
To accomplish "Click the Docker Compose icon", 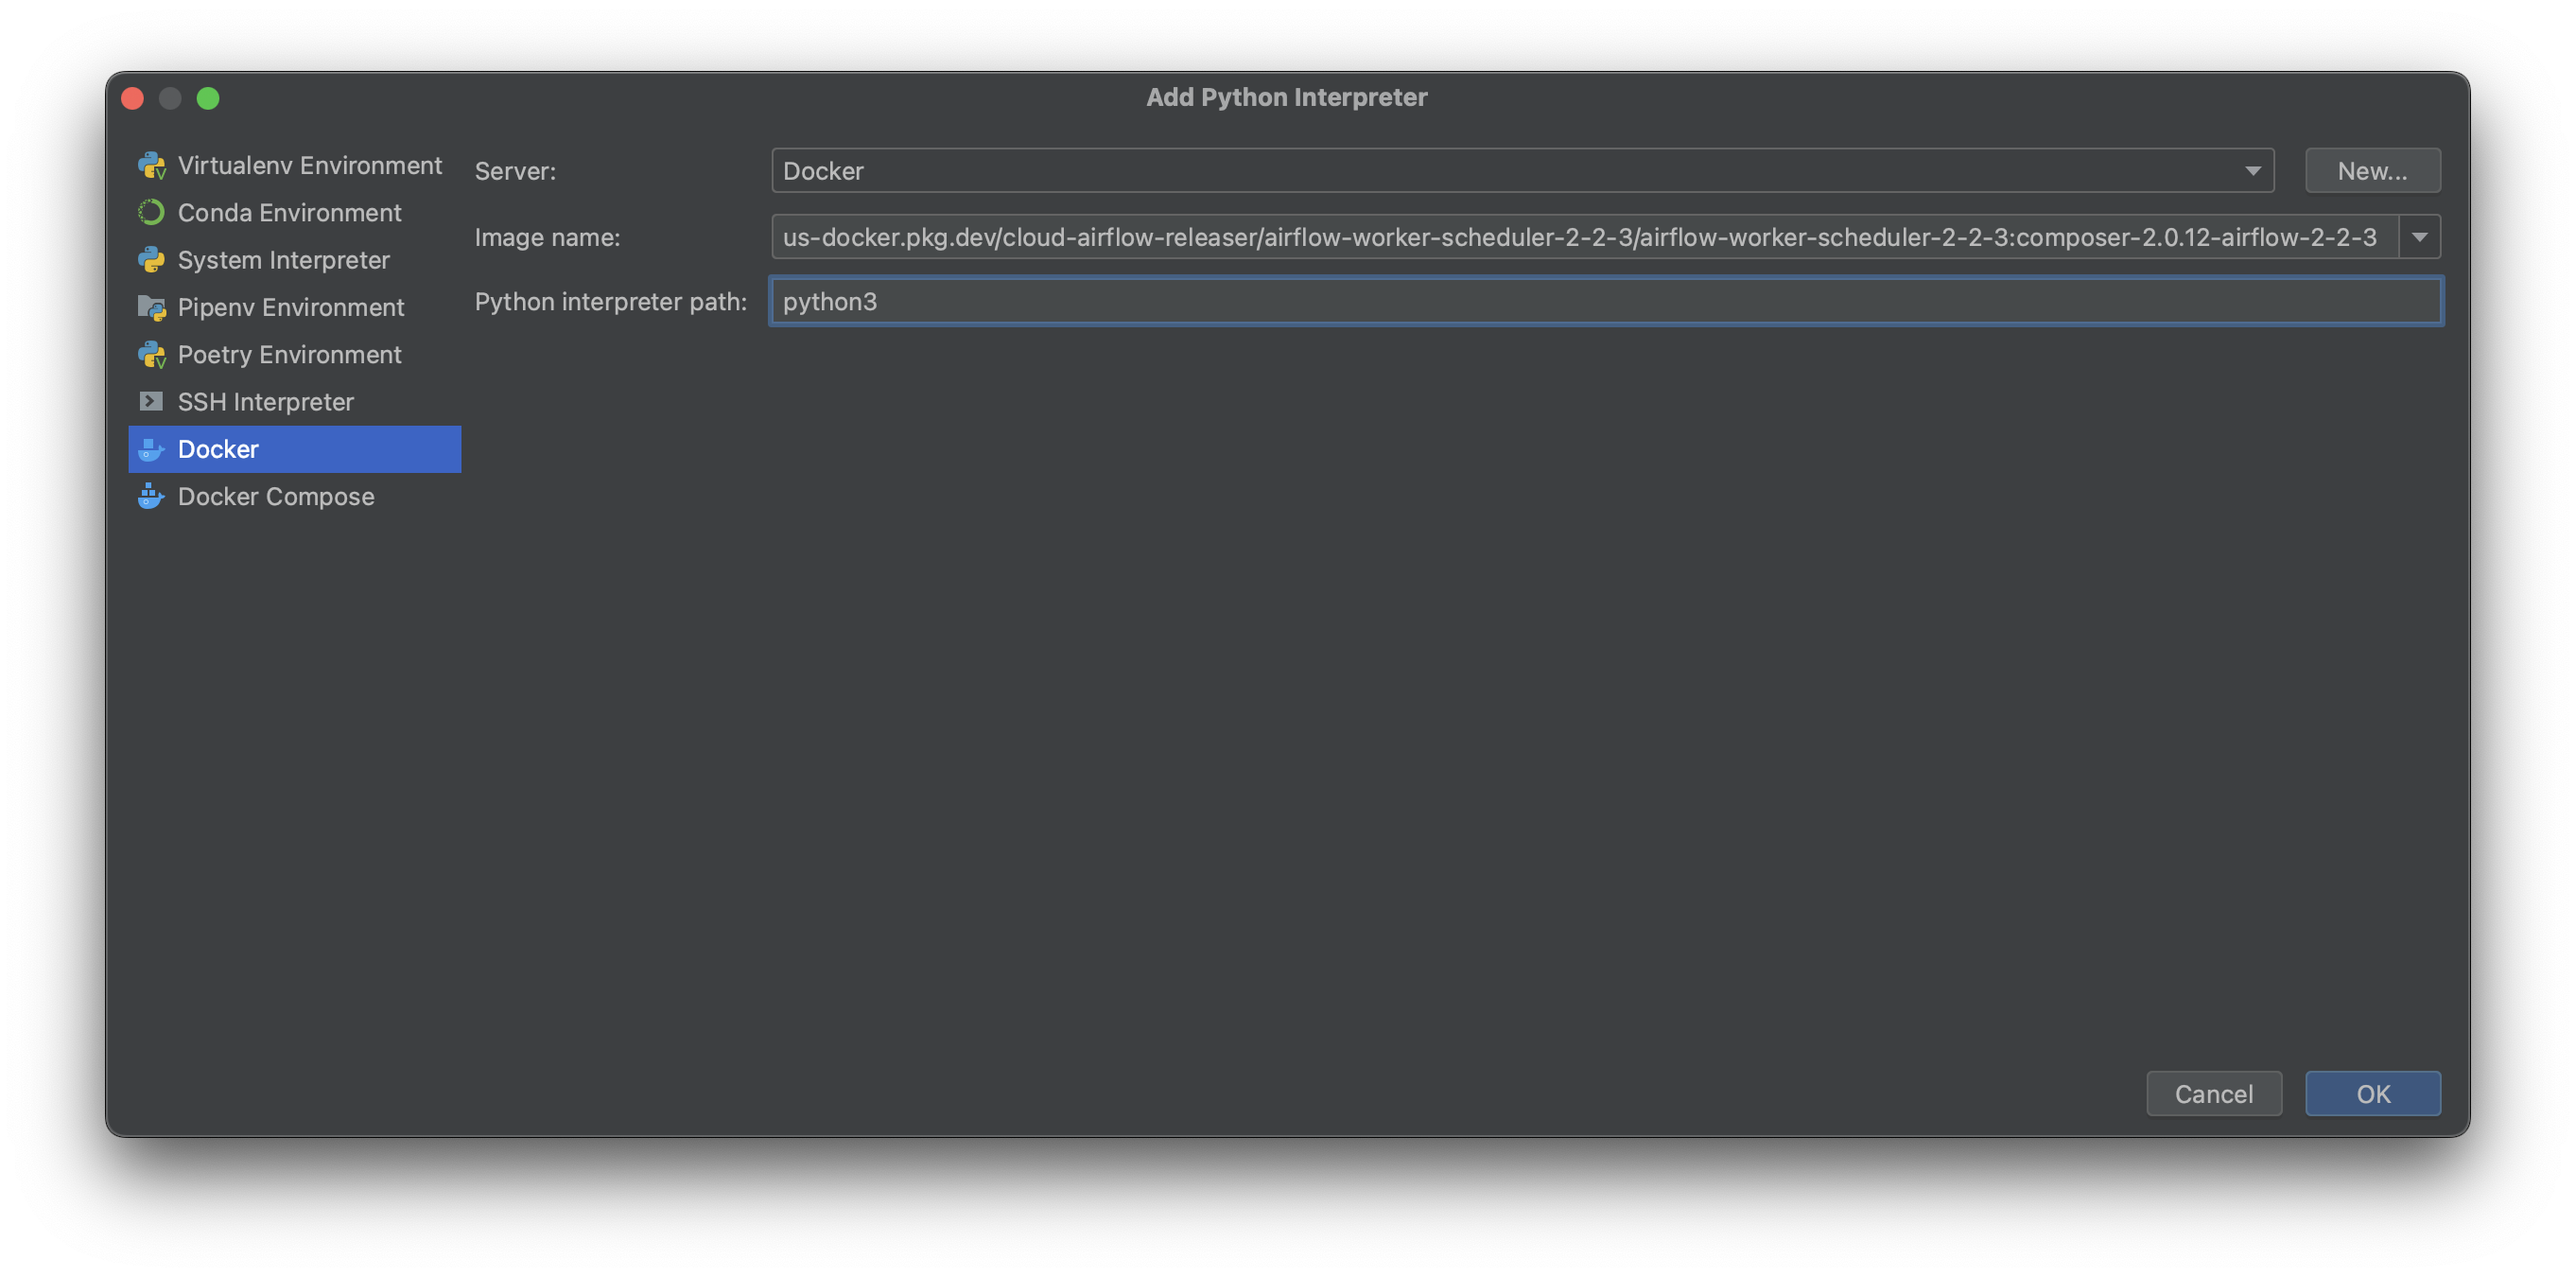I will (x=151, y=497).
